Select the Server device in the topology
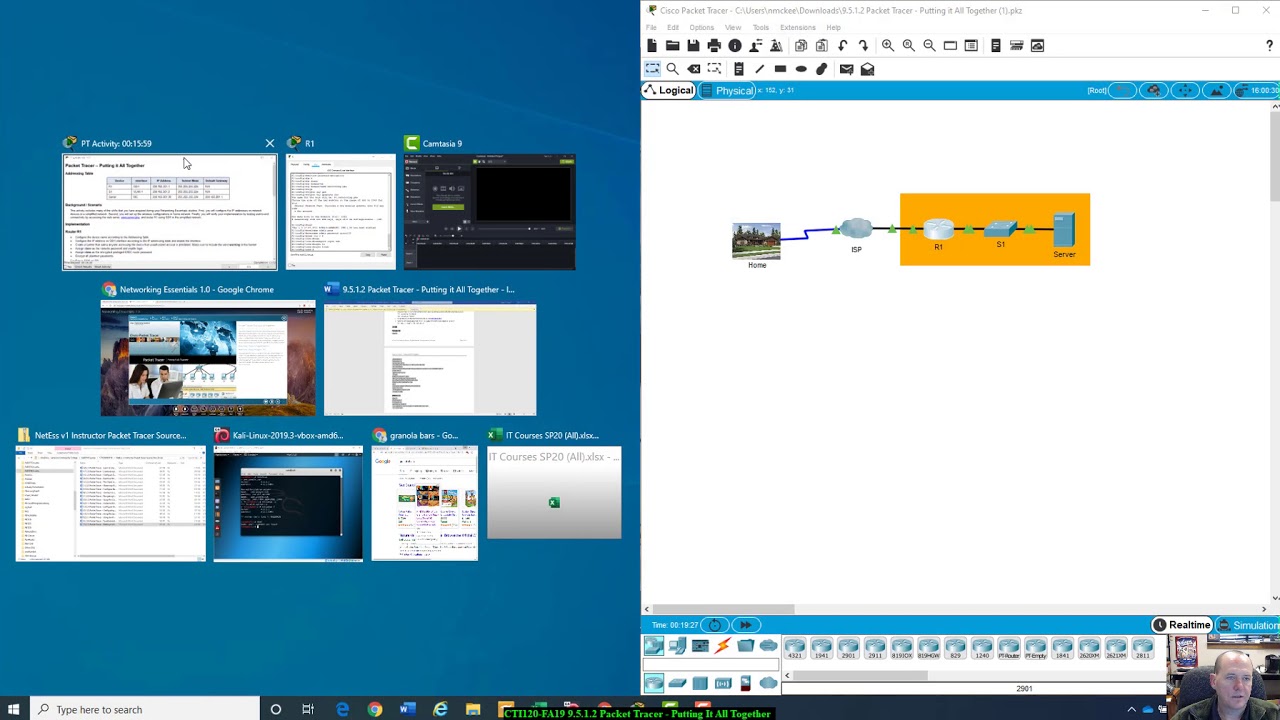The image size is (1280, 720). coord(1064,235)
